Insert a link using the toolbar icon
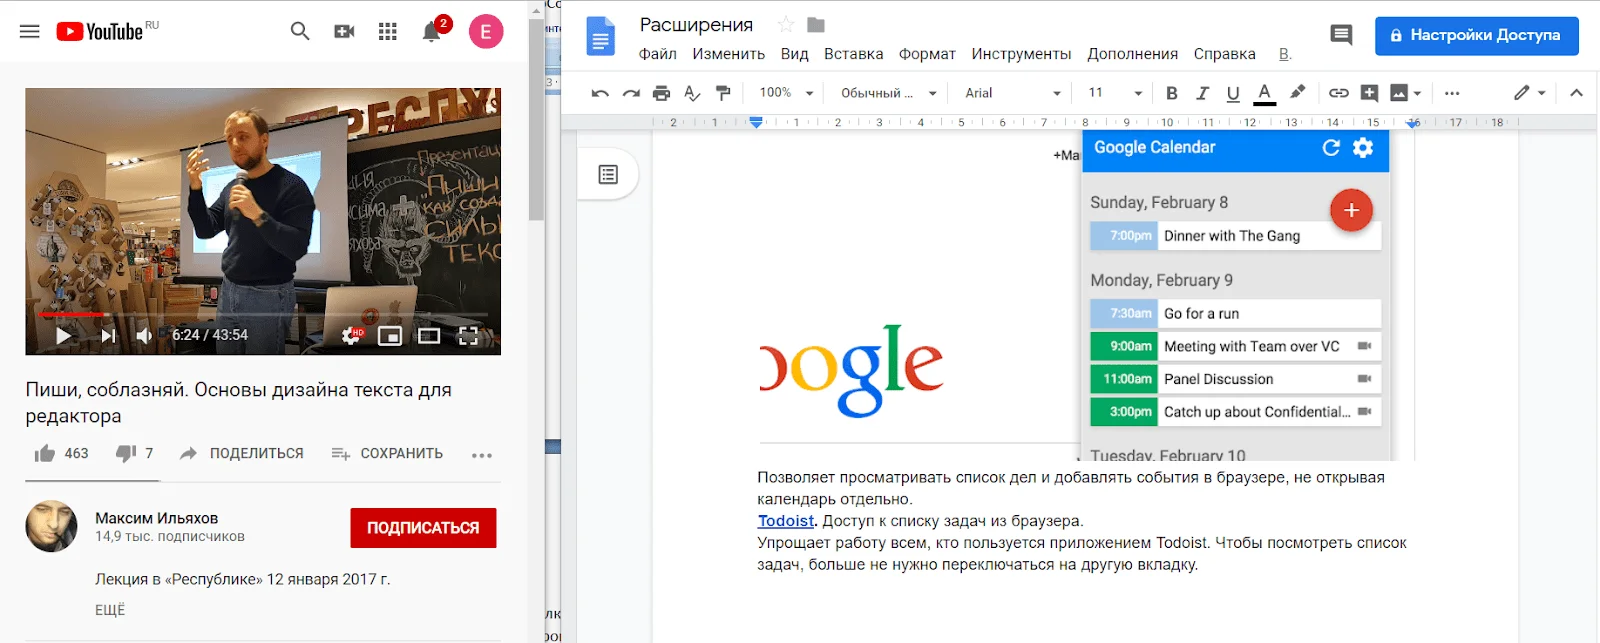The width and height of the screenshot is (1600, 643). 1338,93
